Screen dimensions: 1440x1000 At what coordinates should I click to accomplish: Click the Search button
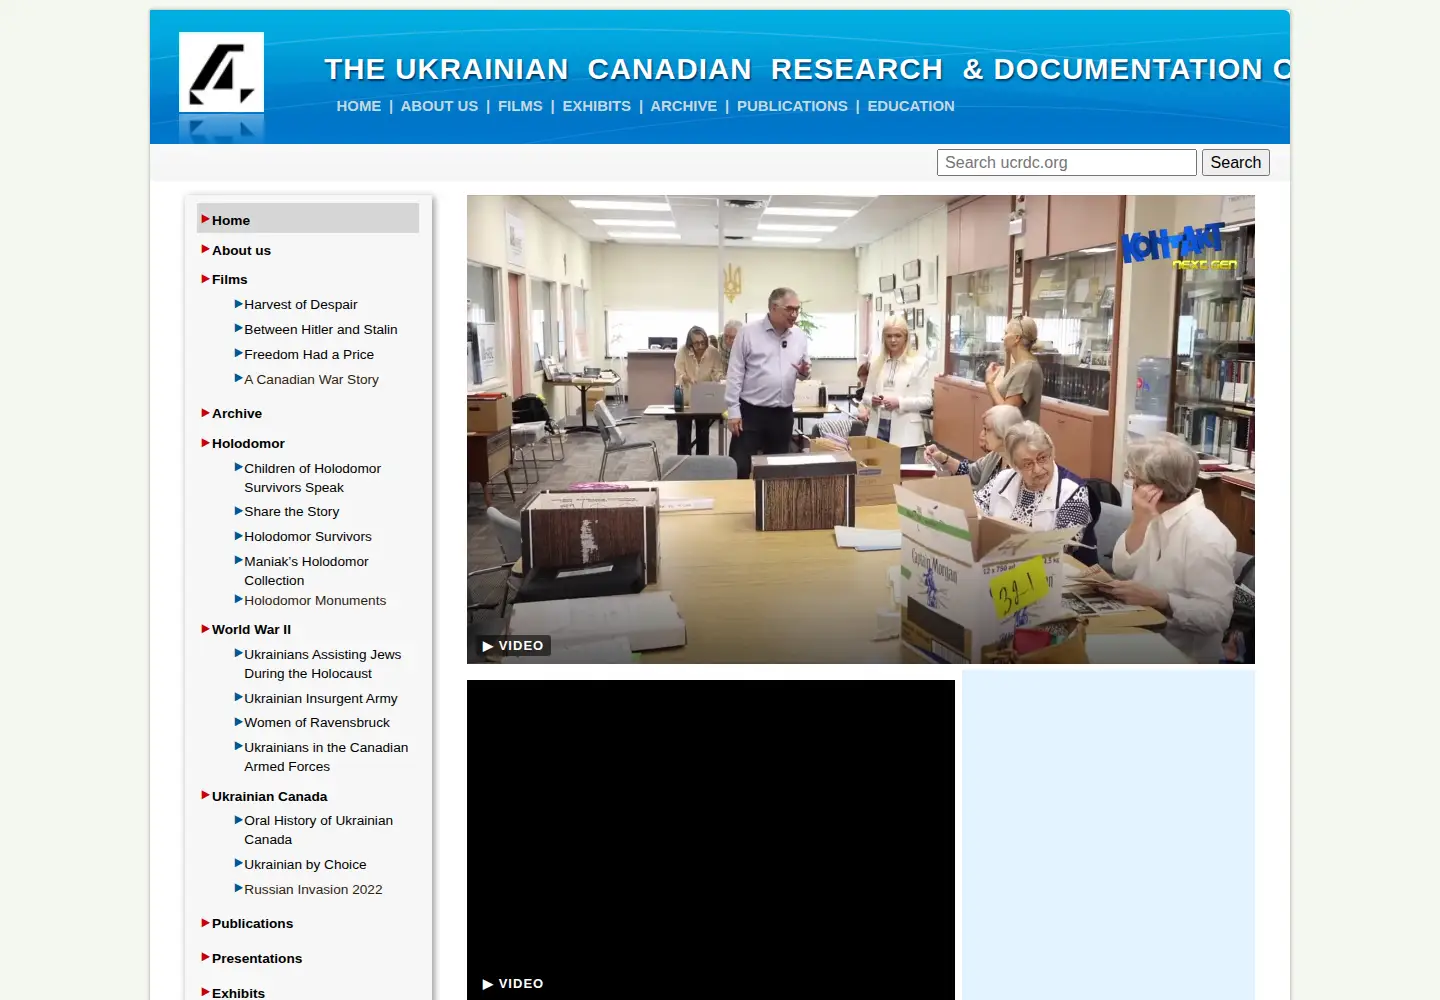[x=1236, y=162]
